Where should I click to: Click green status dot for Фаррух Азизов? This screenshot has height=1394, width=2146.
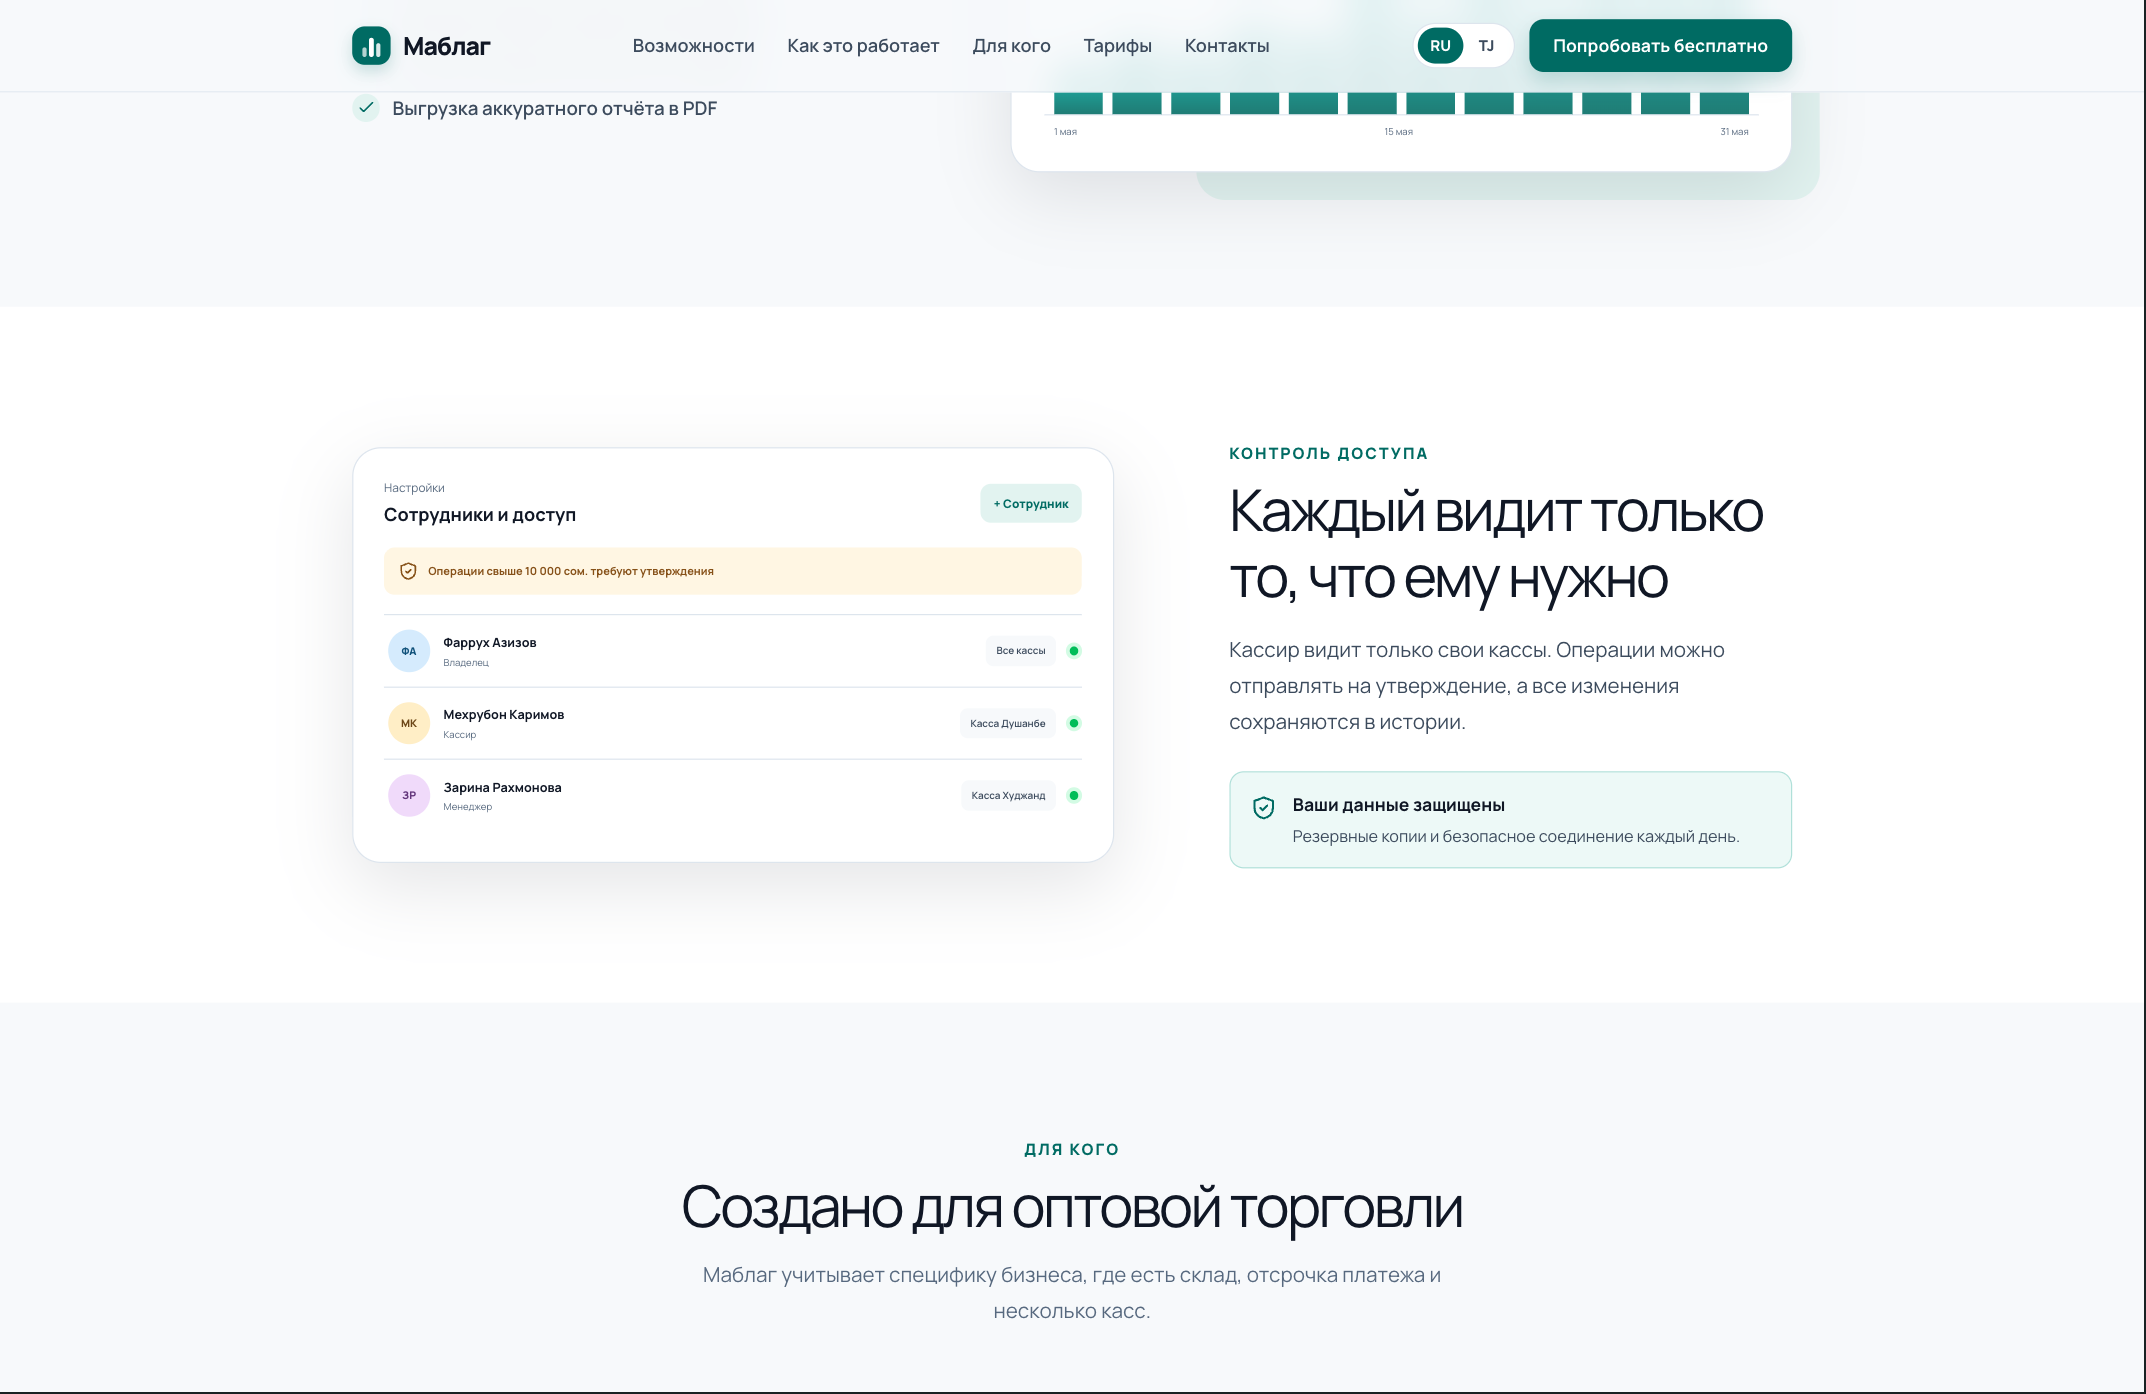pyautogui.click(x=1074, y=651)
